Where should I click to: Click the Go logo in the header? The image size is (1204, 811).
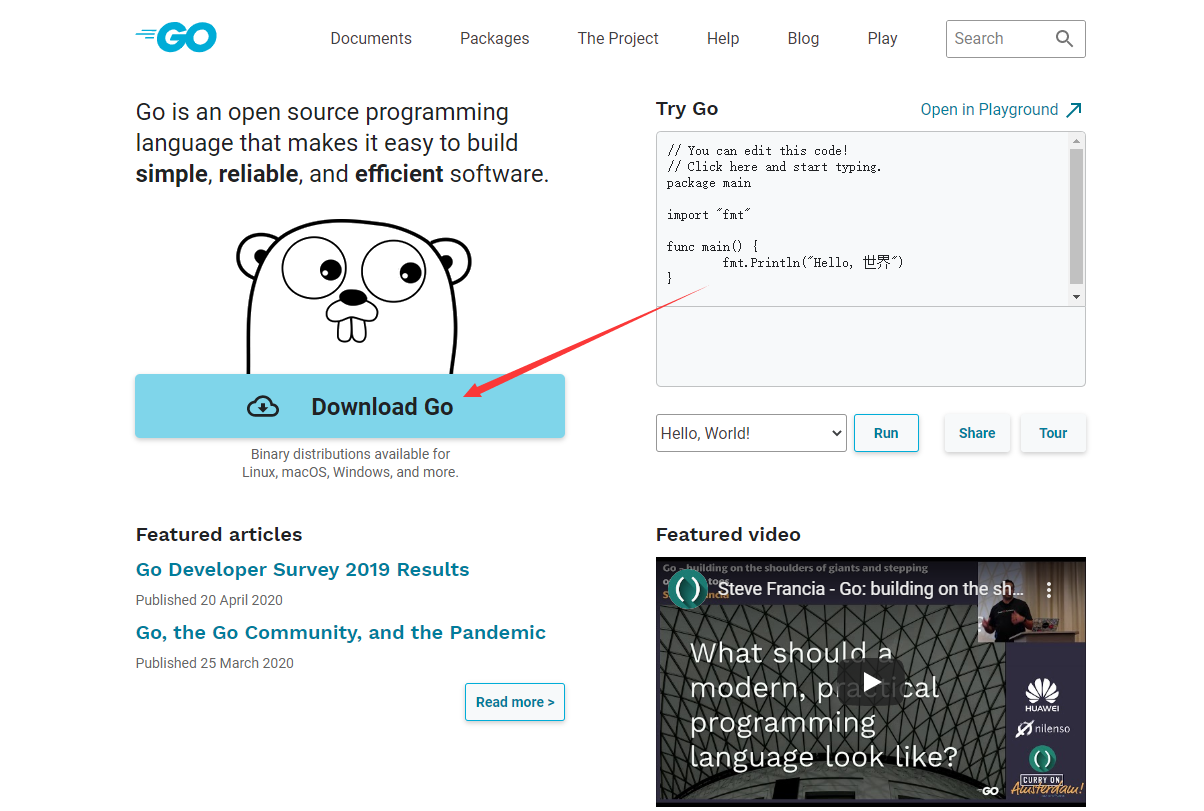pyautogui.click(x=176, y=38)
